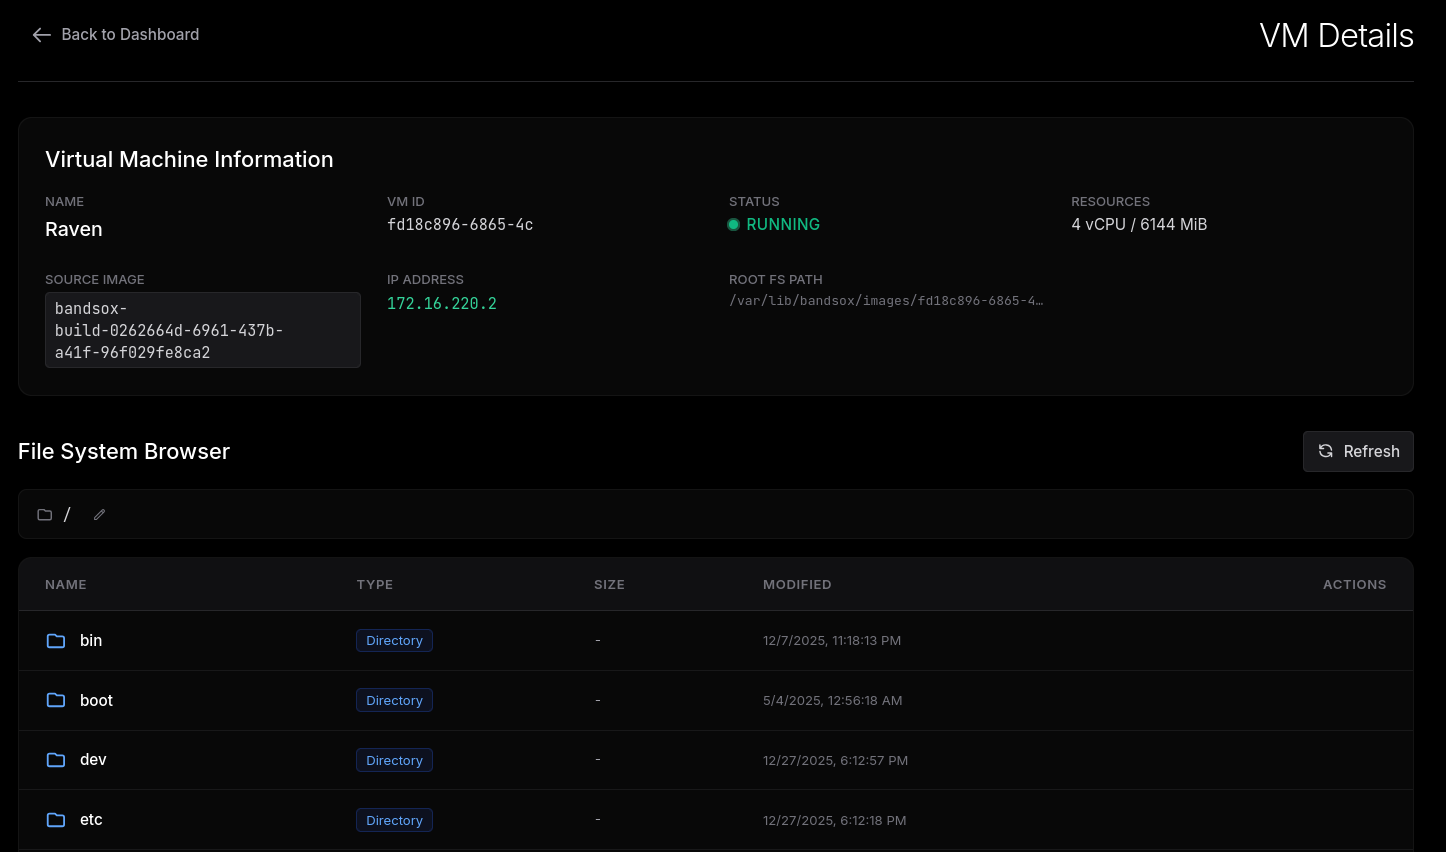Click the SIZE column header
1446x852 pixels.
point(609,585)
